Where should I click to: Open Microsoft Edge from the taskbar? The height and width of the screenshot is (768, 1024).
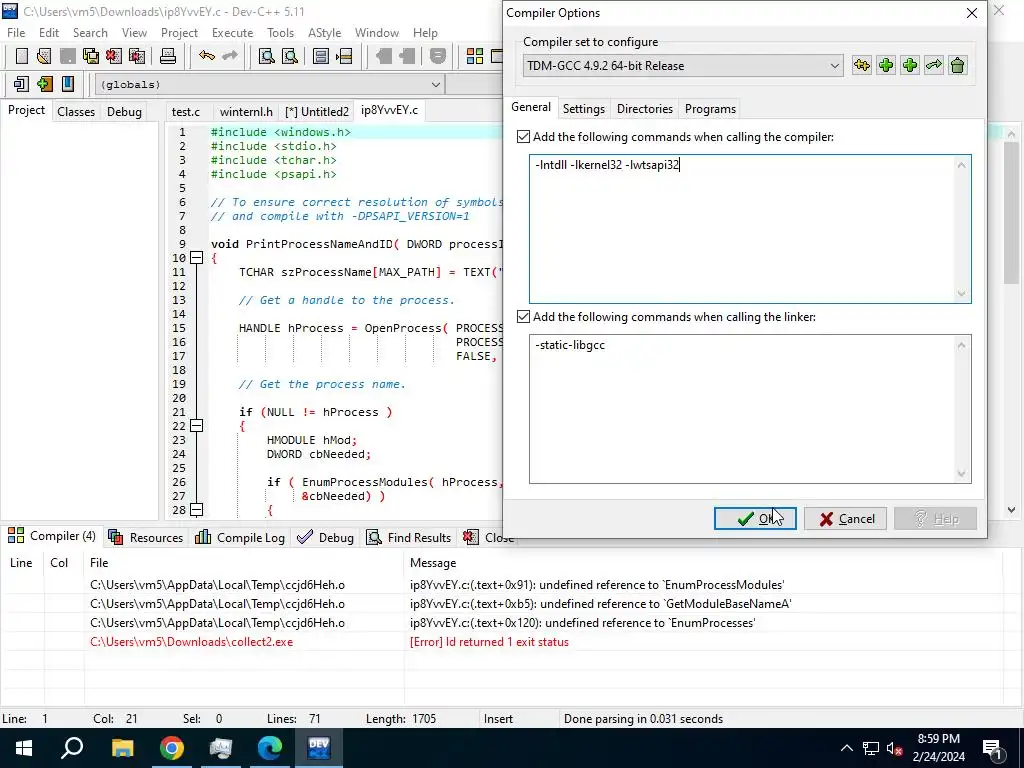point(269,748)
